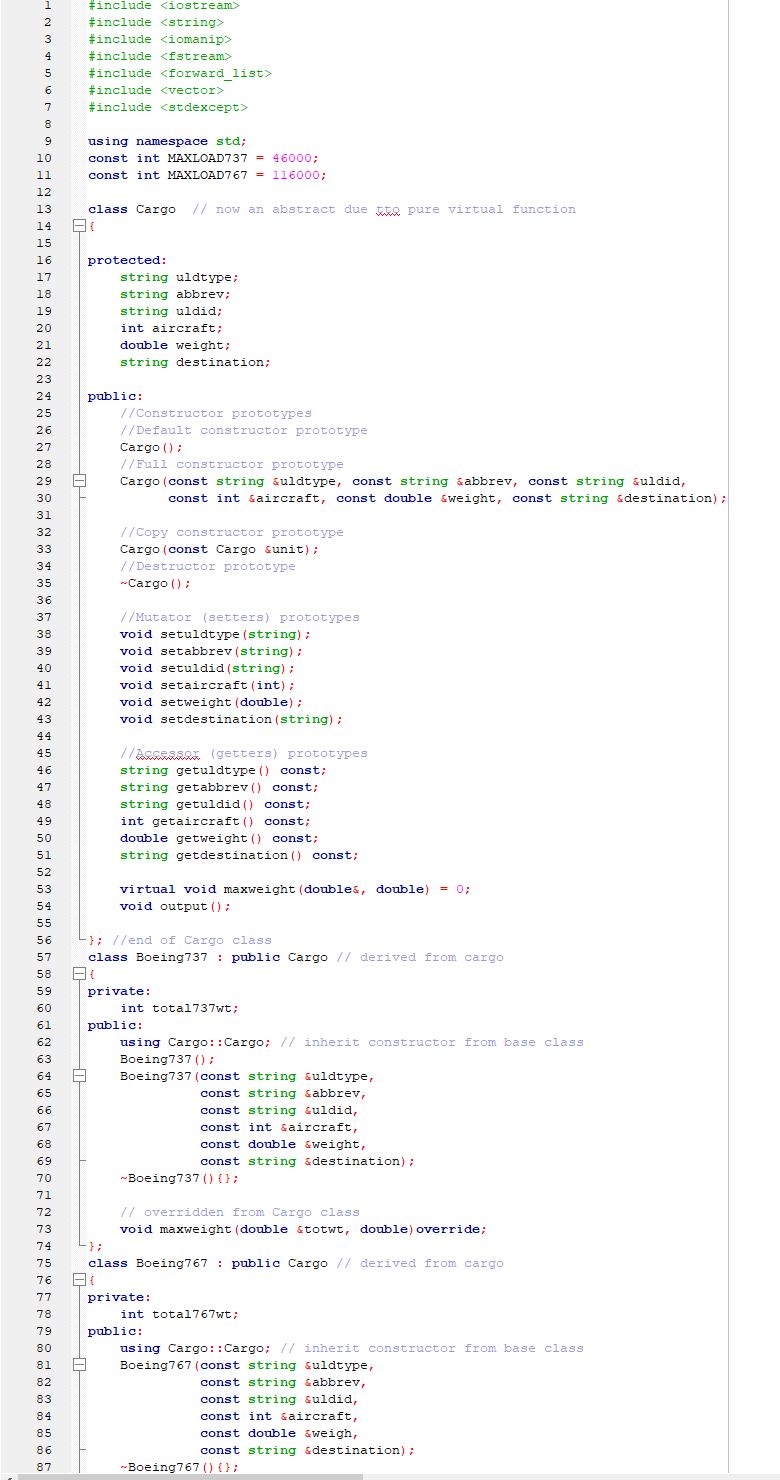Screen dimensions: 780x1480
Task: Click the "#include <forward_list>" line
Action: [x=180, y=73]
